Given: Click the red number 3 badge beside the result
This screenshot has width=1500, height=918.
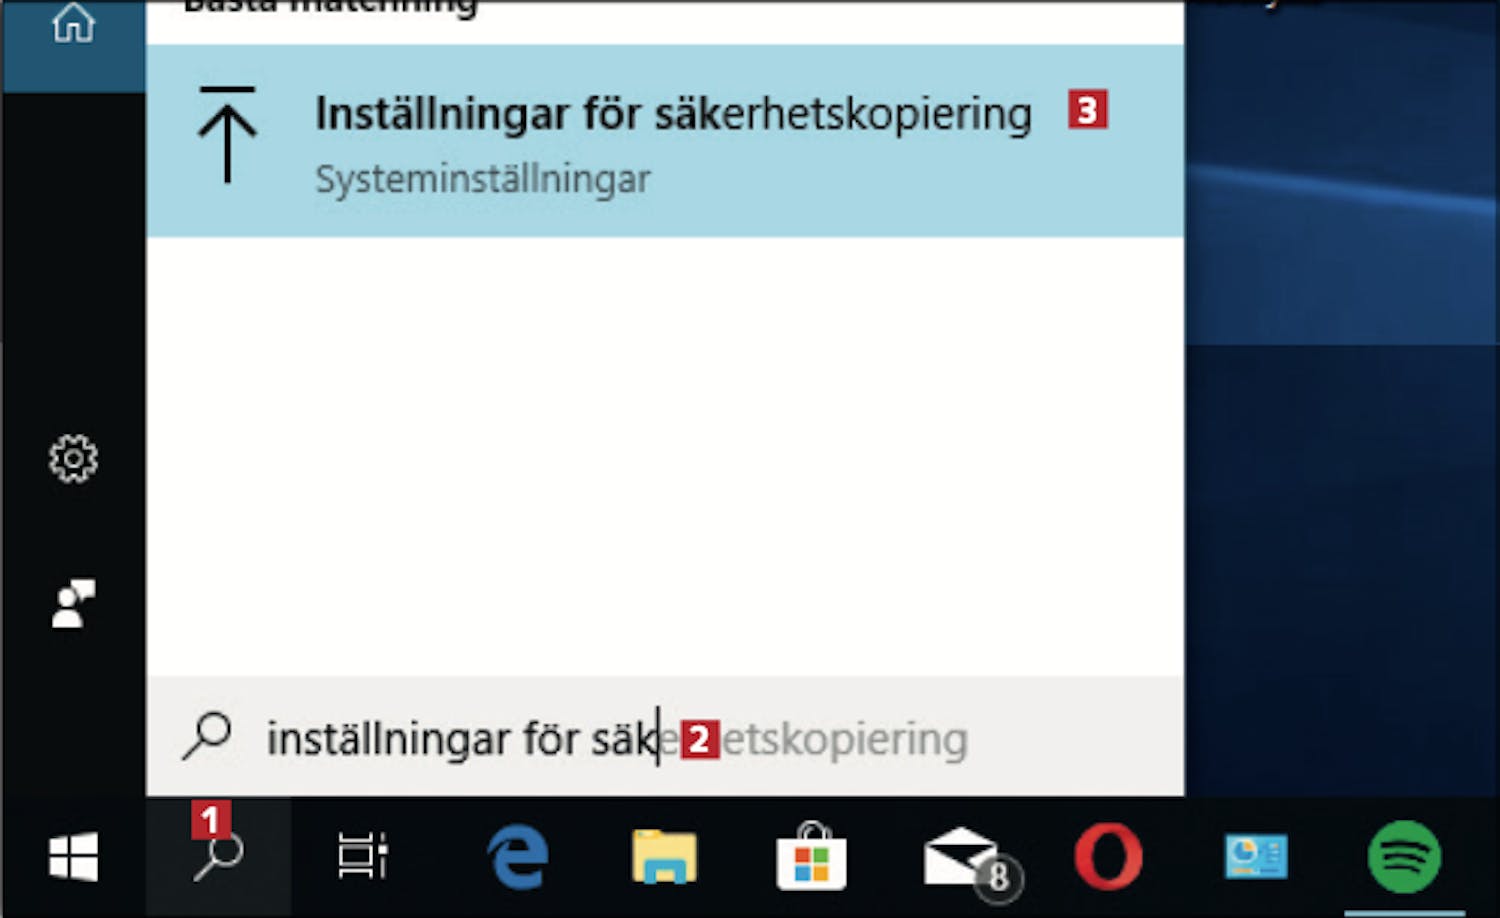Looking at the screenshot, I should [1087, 109].
